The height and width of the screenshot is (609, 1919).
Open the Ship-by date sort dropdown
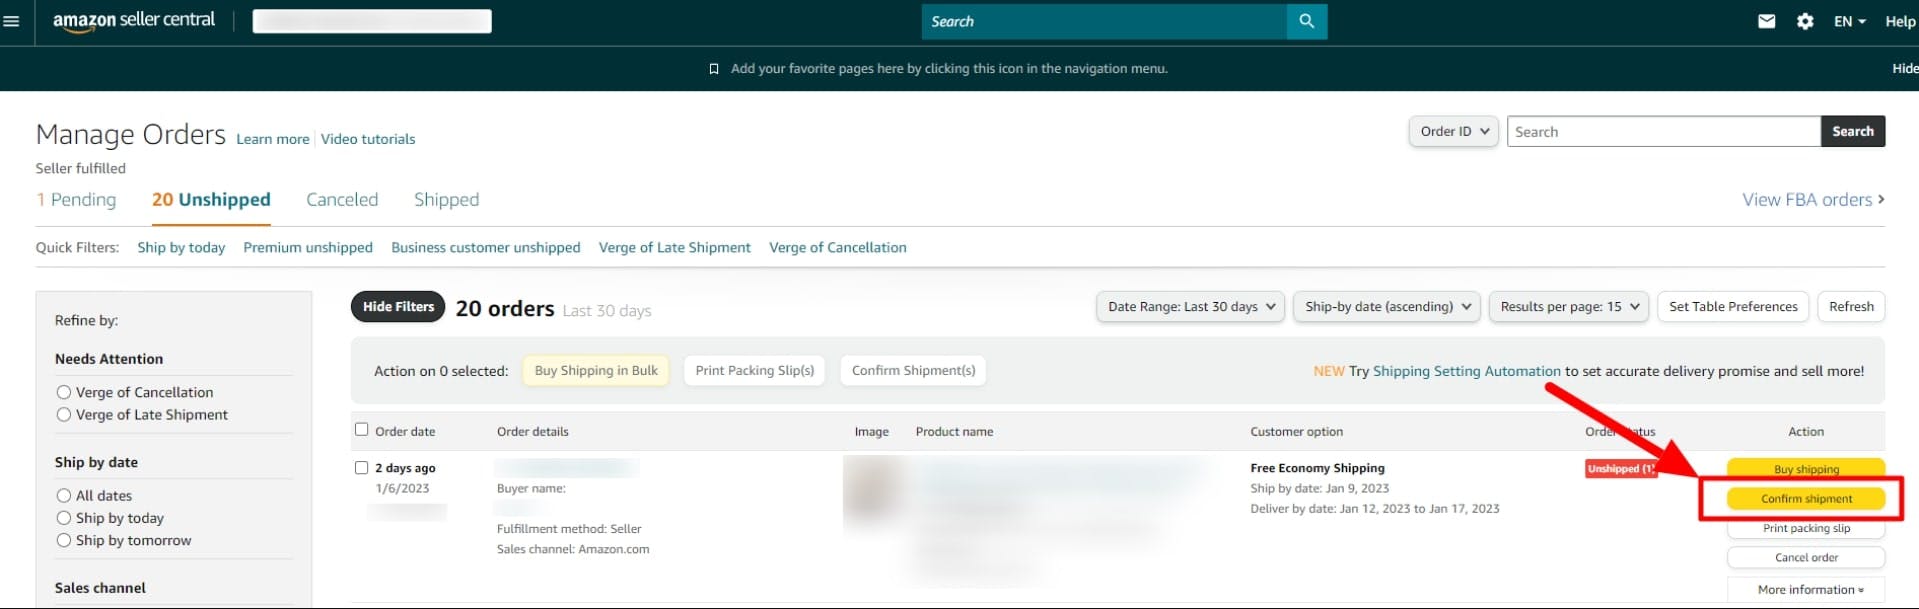click(1387, 307)
